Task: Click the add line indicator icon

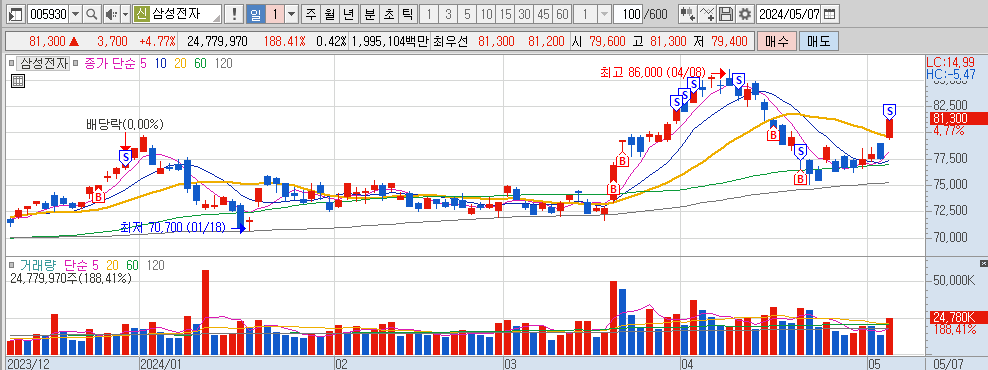Action: 707,14
